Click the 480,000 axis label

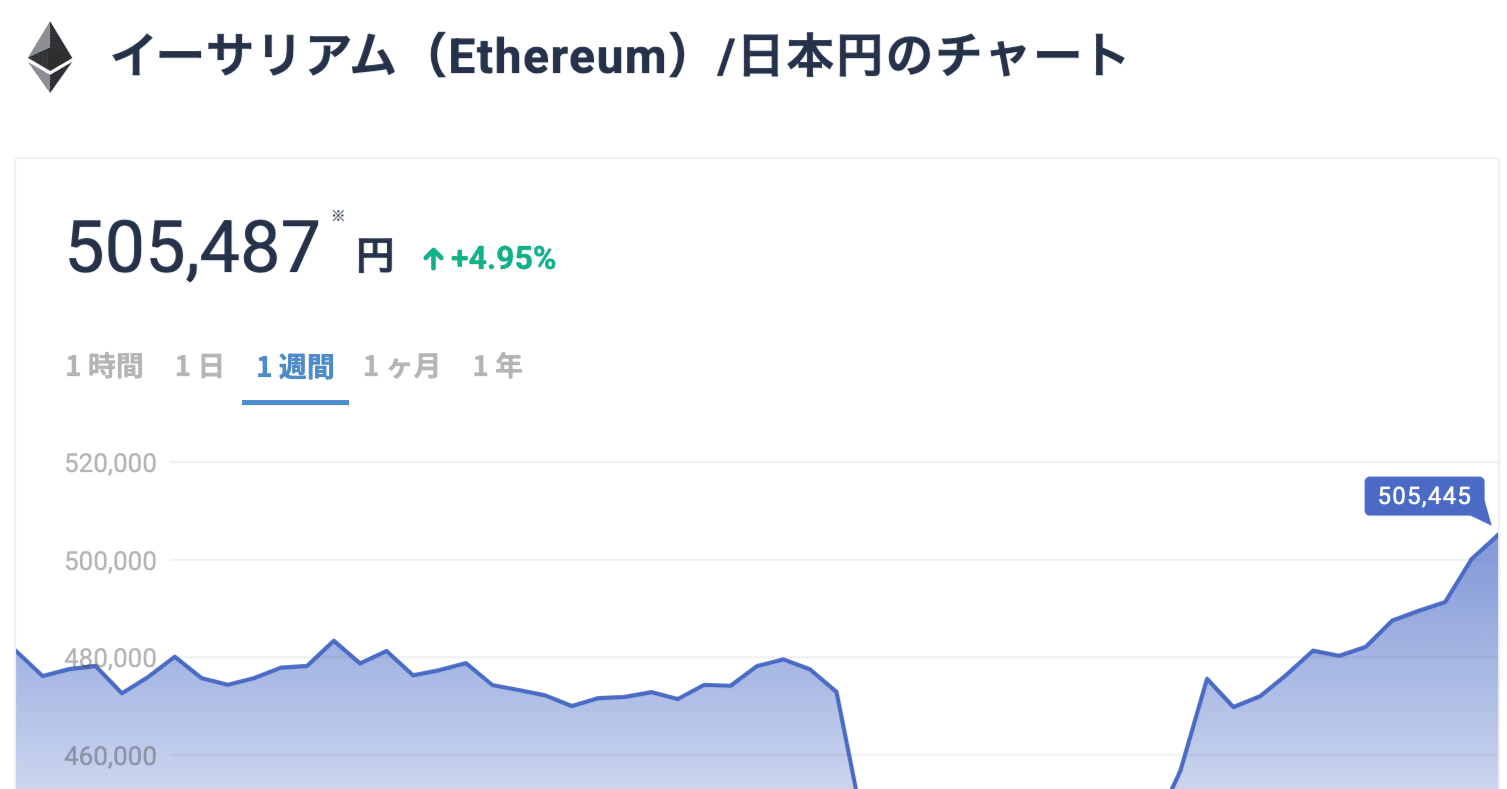pyautogui.click(x=110, y=658)
